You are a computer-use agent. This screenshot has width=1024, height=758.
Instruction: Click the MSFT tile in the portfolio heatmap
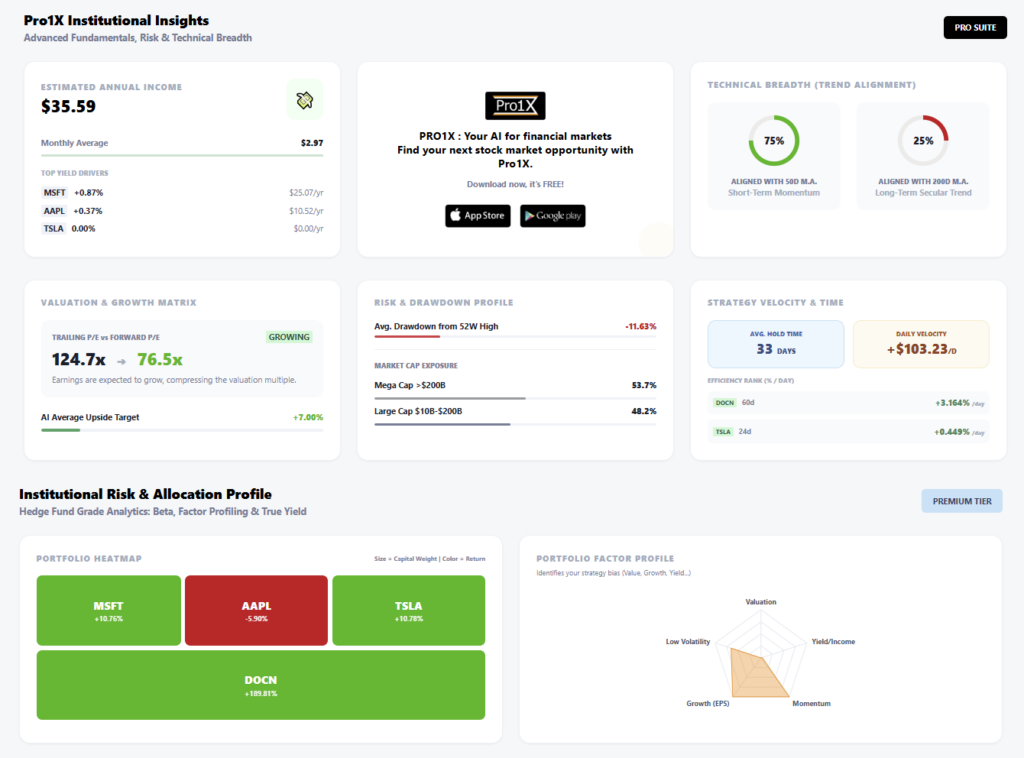(x=108, y=610)
